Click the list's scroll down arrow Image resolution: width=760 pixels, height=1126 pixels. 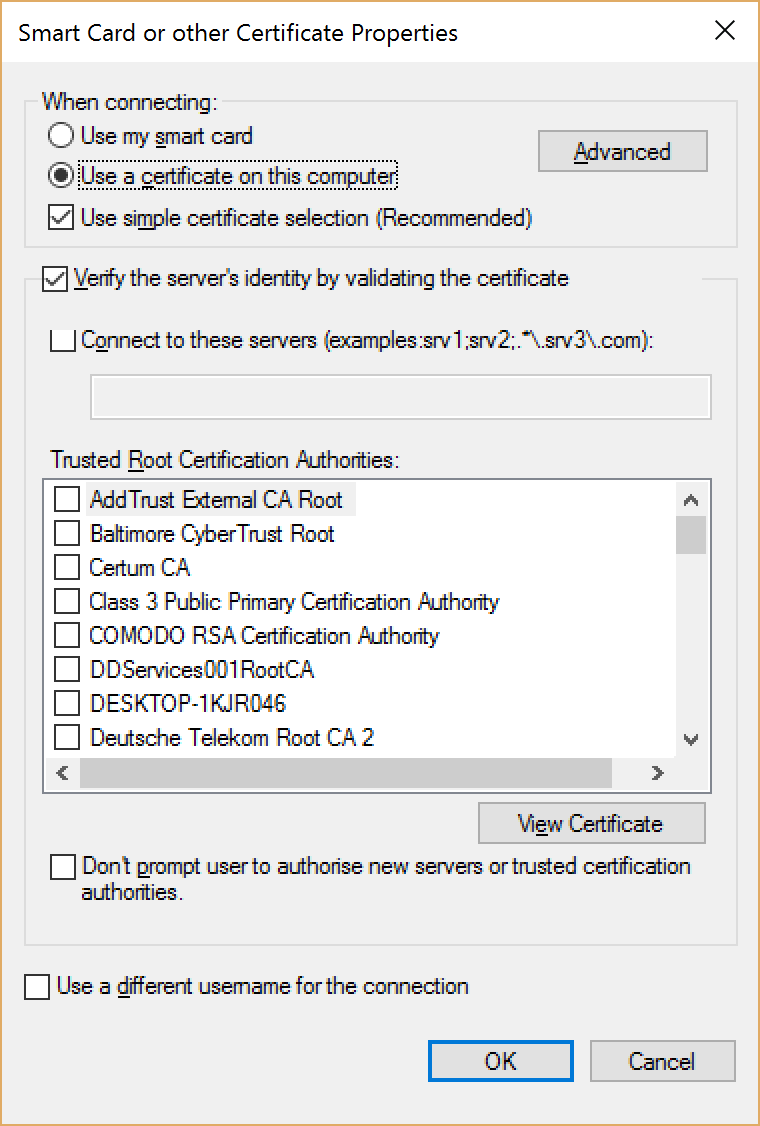click(x=691, y=739)
